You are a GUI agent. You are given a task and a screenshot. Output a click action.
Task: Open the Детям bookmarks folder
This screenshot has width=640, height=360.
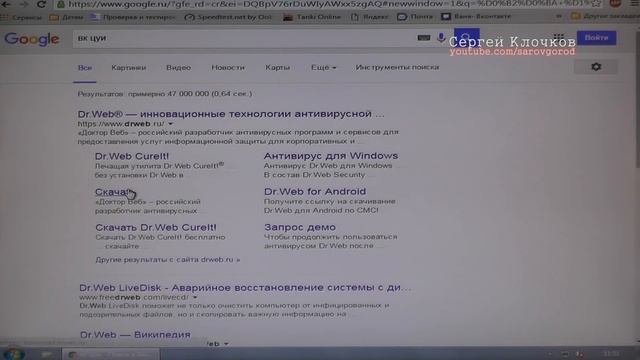click(66, 18)
